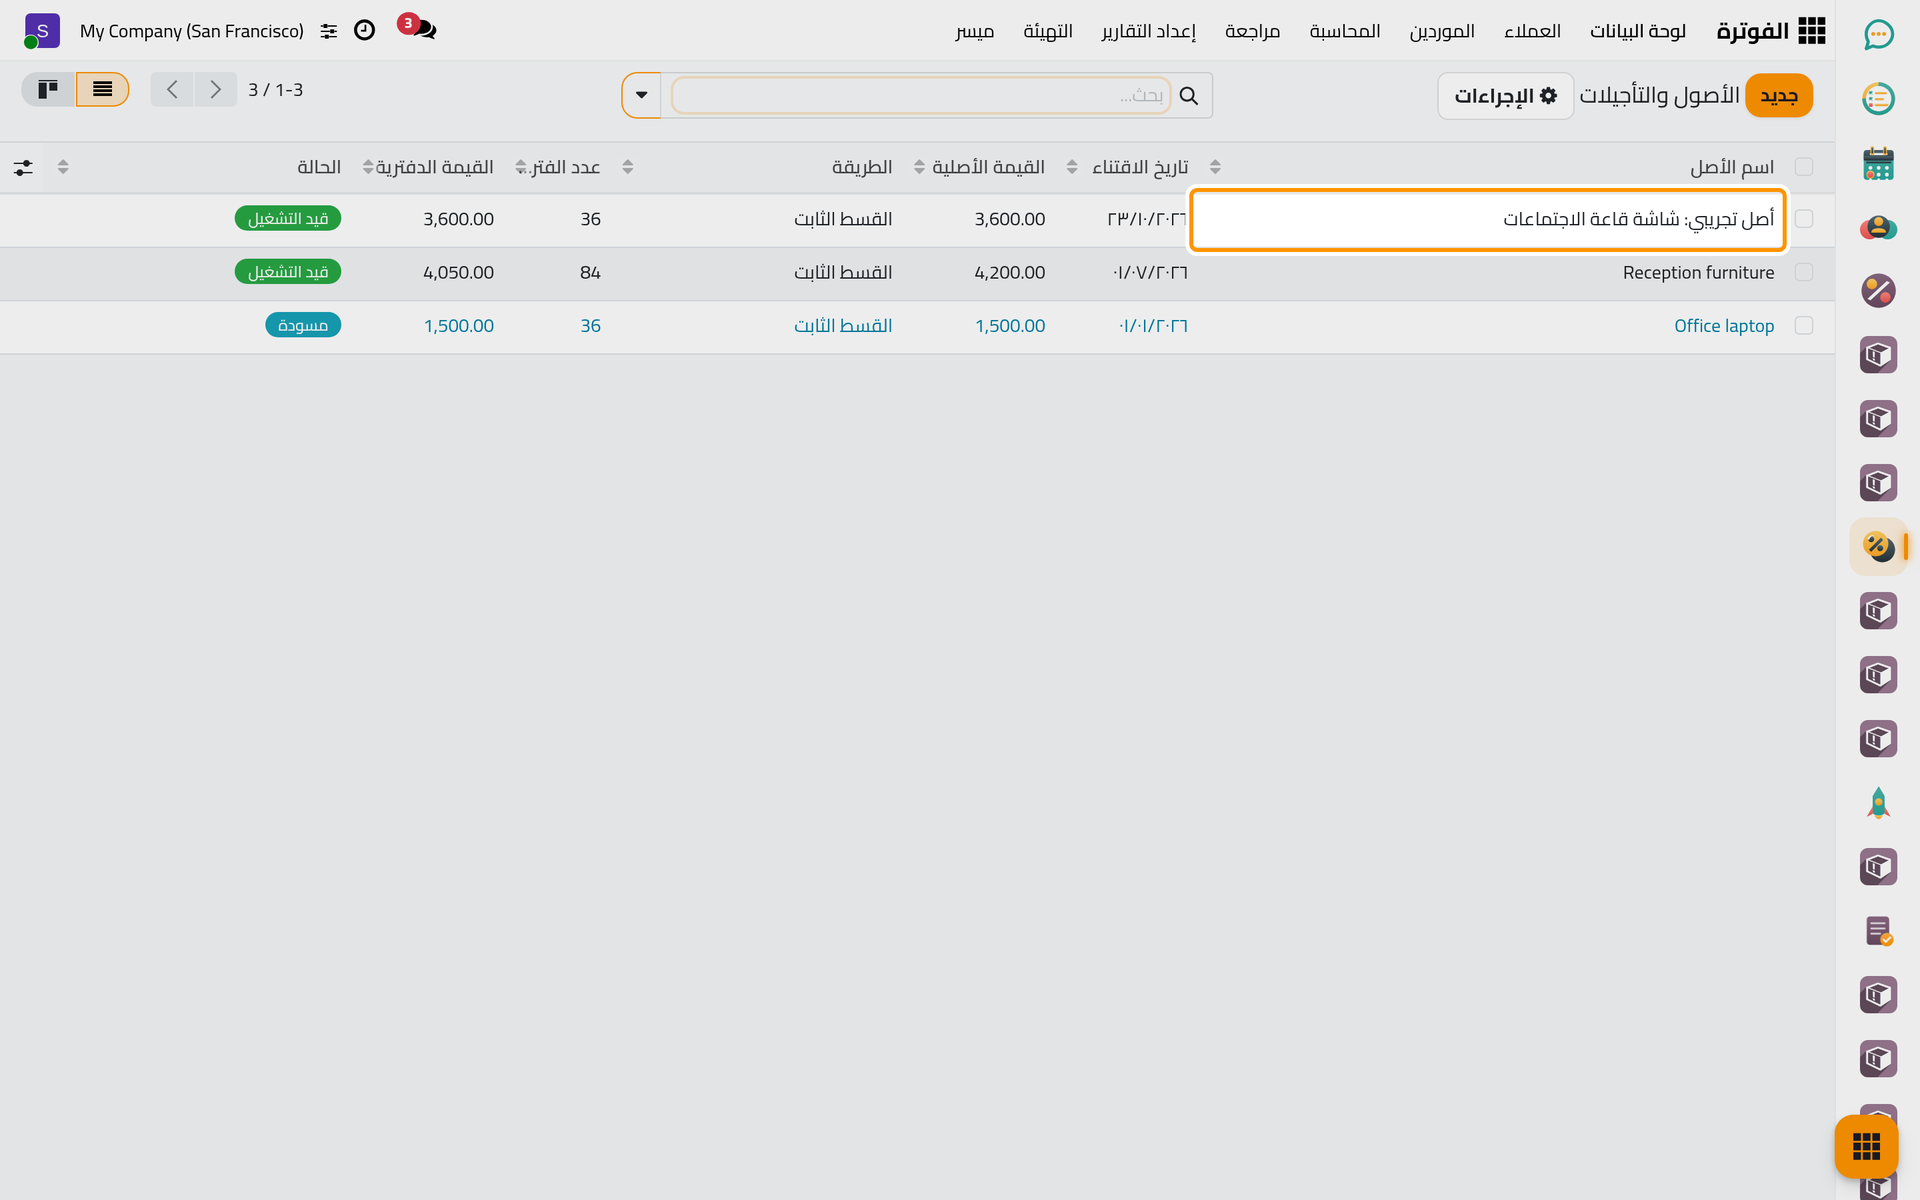Open the Office laptop asset record
Viewport: 1920px width, 1200px height.
click(x=1724, y=326)
